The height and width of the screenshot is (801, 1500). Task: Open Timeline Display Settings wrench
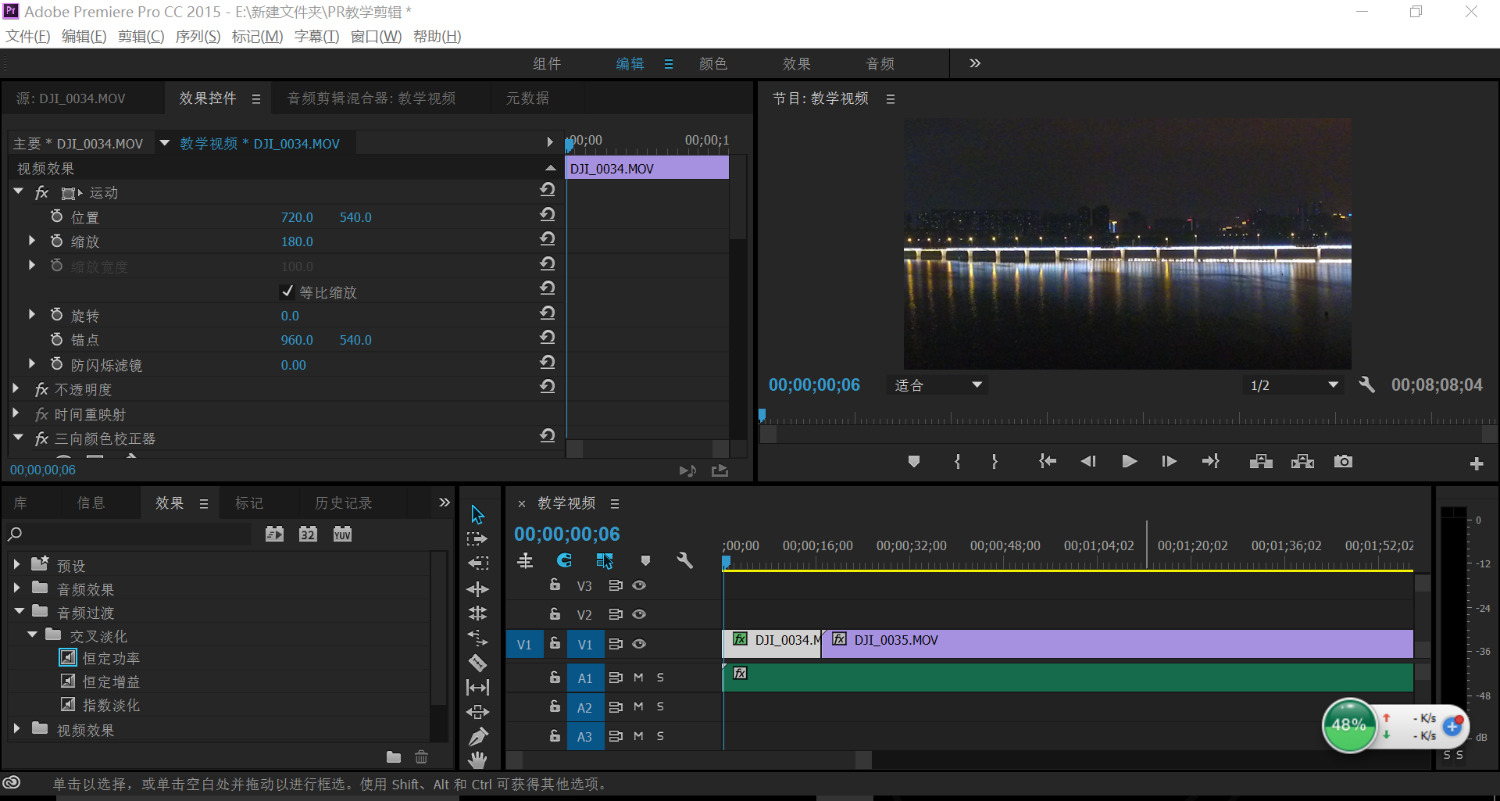(685, 561)
